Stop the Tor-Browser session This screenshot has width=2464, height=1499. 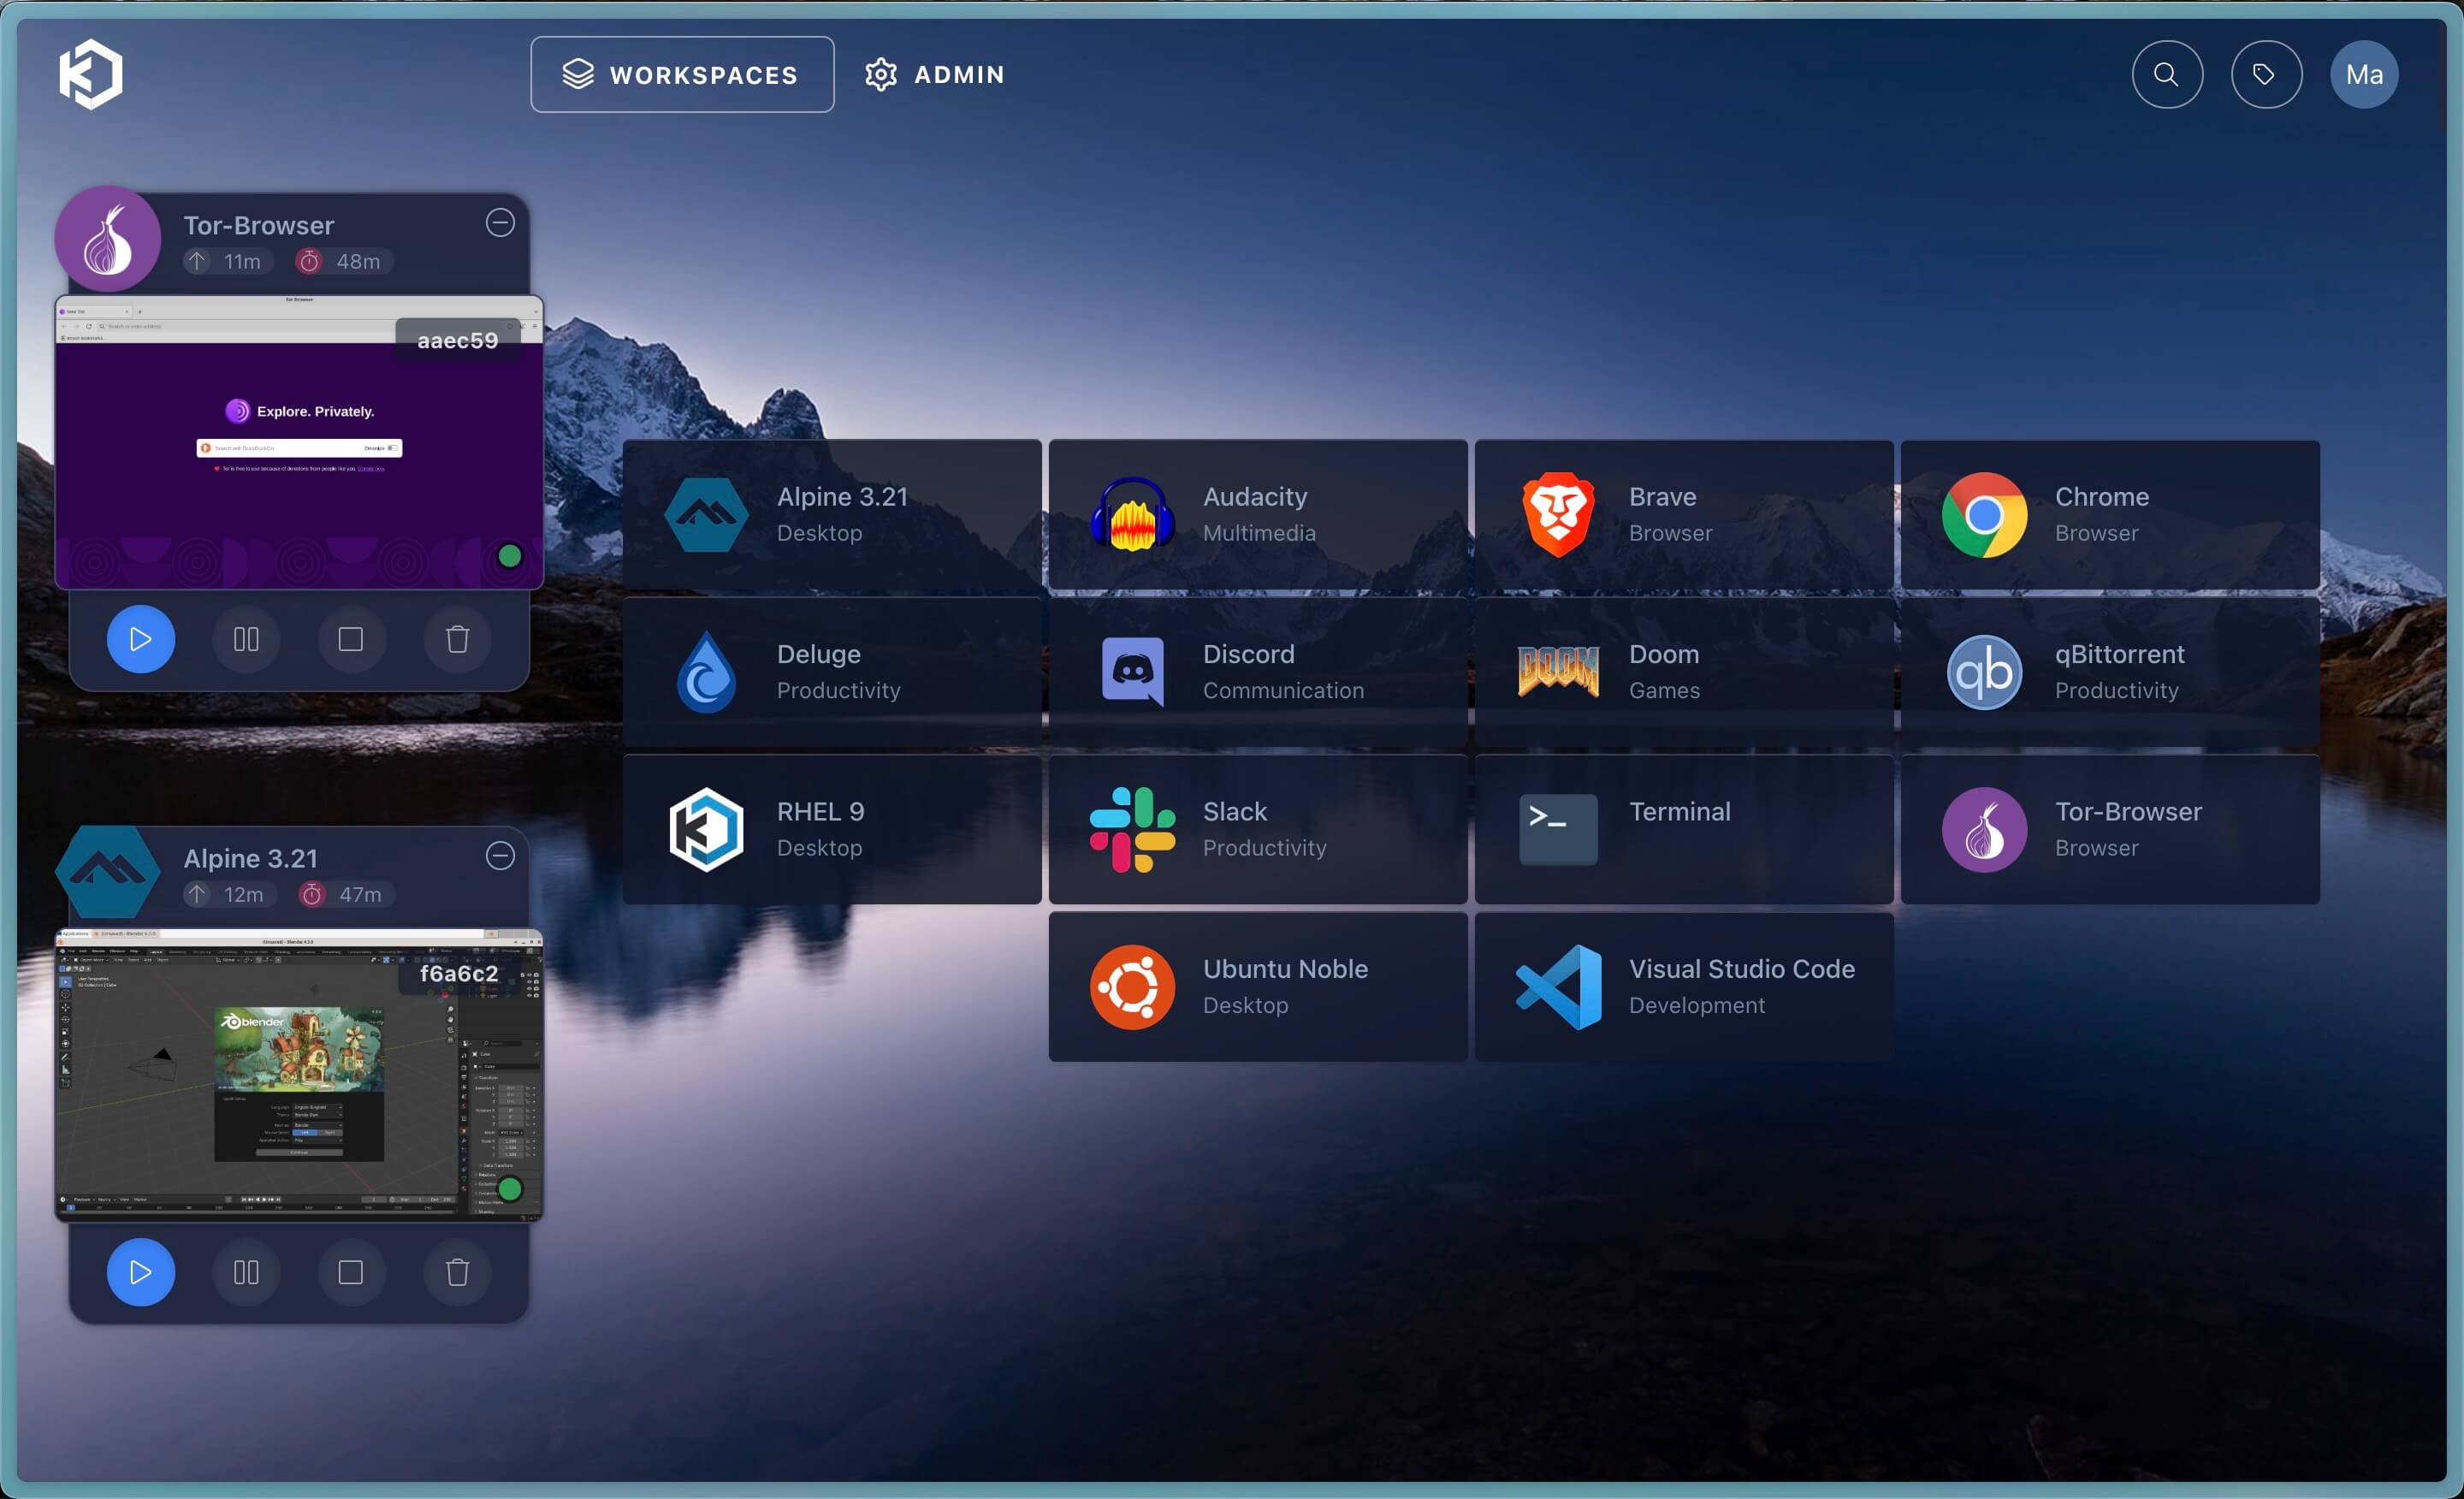pos(351,639)
